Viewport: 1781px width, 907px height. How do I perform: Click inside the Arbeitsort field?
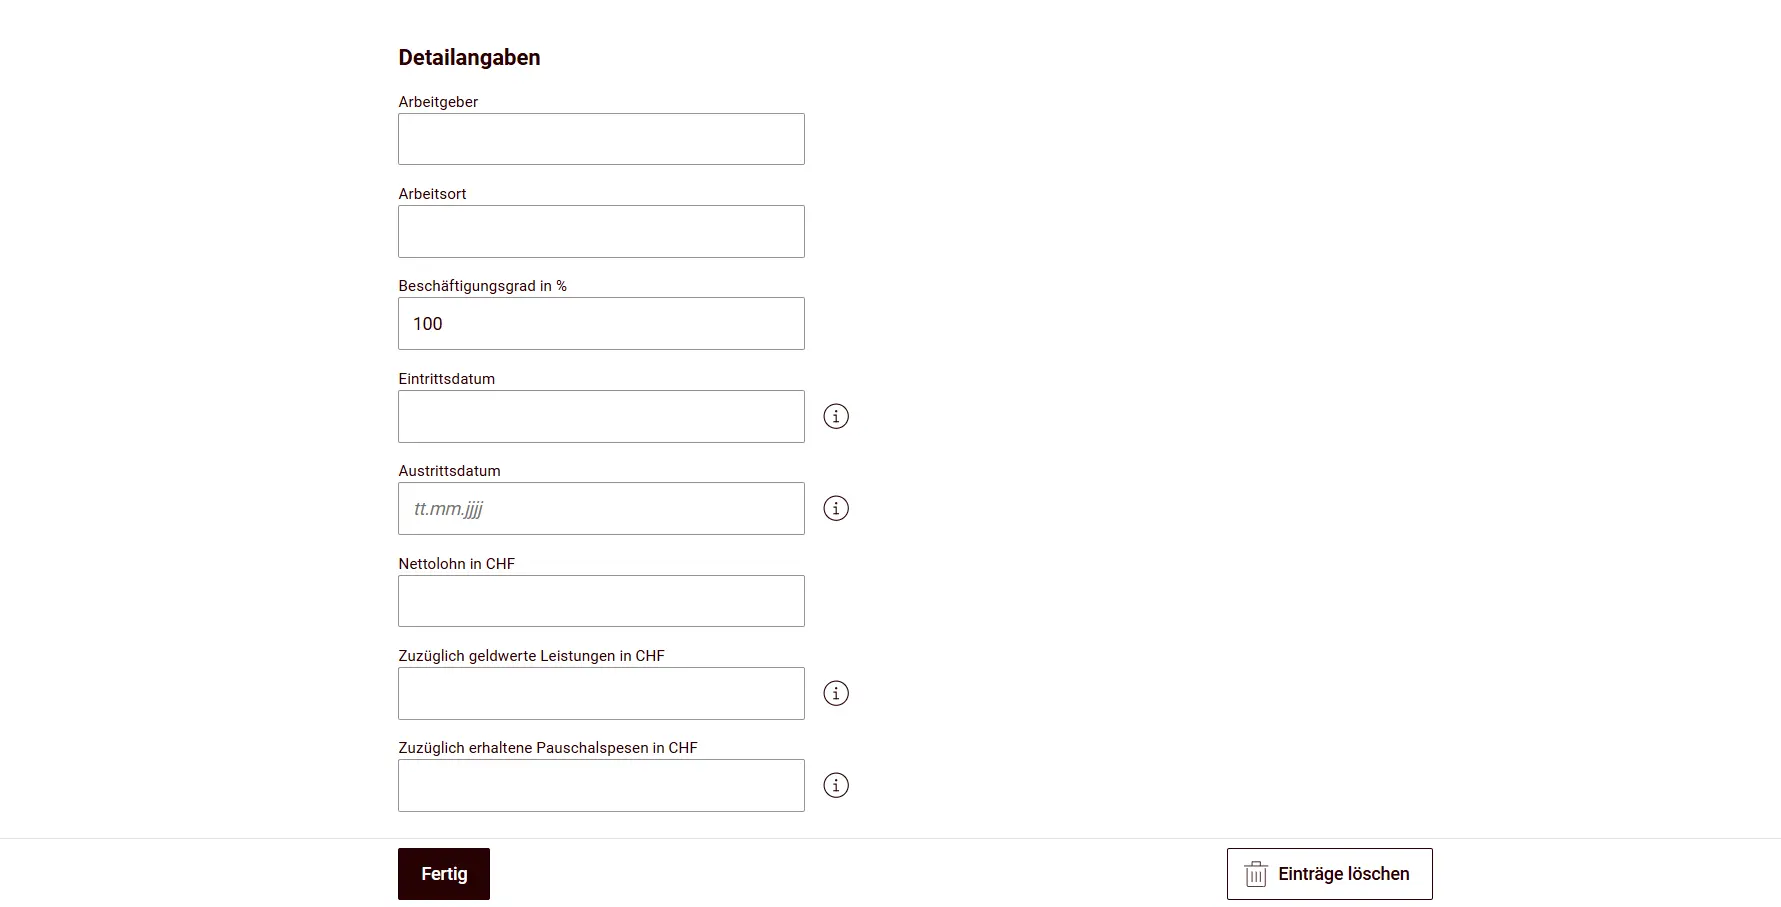coord(600,231)
